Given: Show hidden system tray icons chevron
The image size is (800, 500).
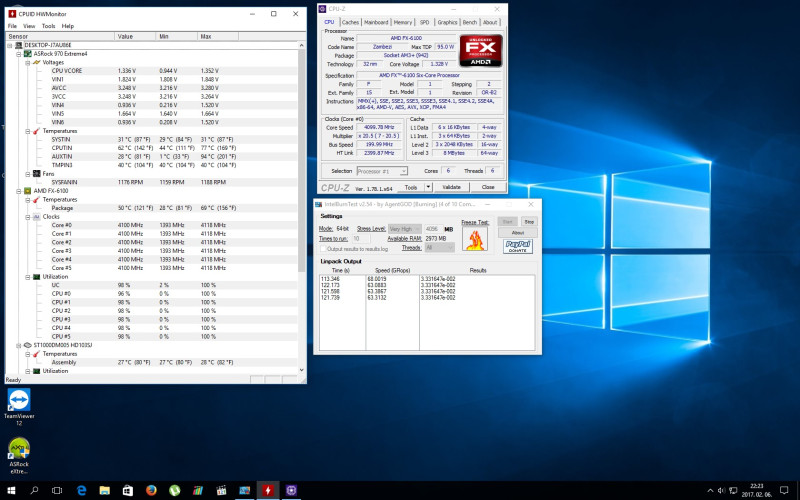Looking at the screenshot, I should [x=710, y=491].
